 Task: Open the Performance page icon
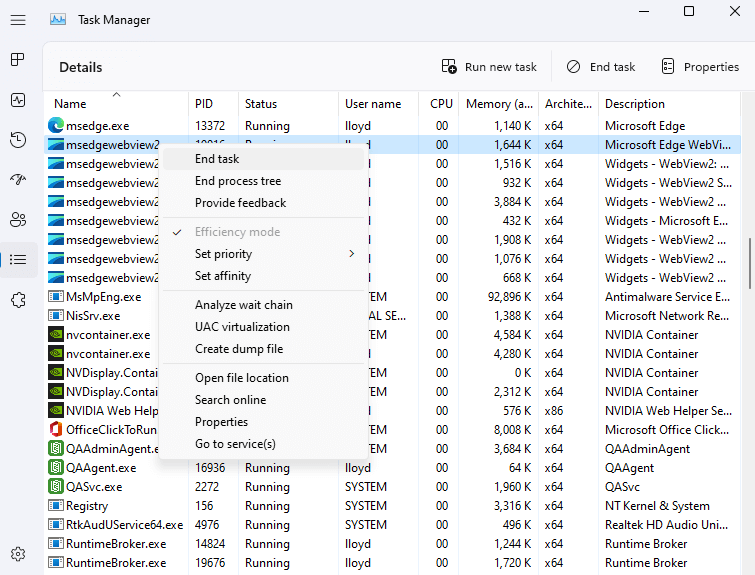[x=18, y=100]
